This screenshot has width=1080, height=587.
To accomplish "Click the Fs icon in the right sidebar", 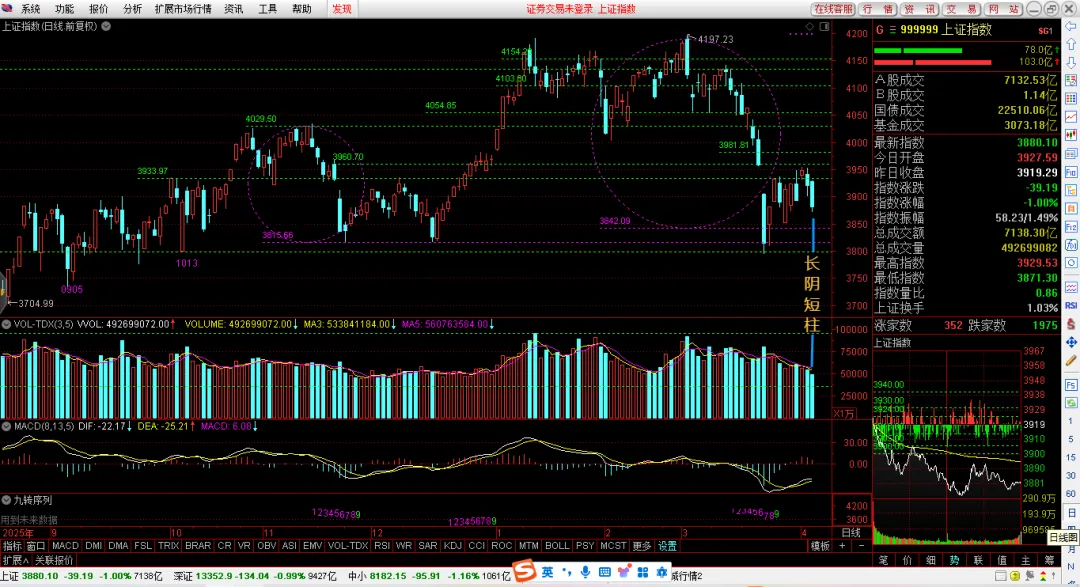I will 1071,384.
